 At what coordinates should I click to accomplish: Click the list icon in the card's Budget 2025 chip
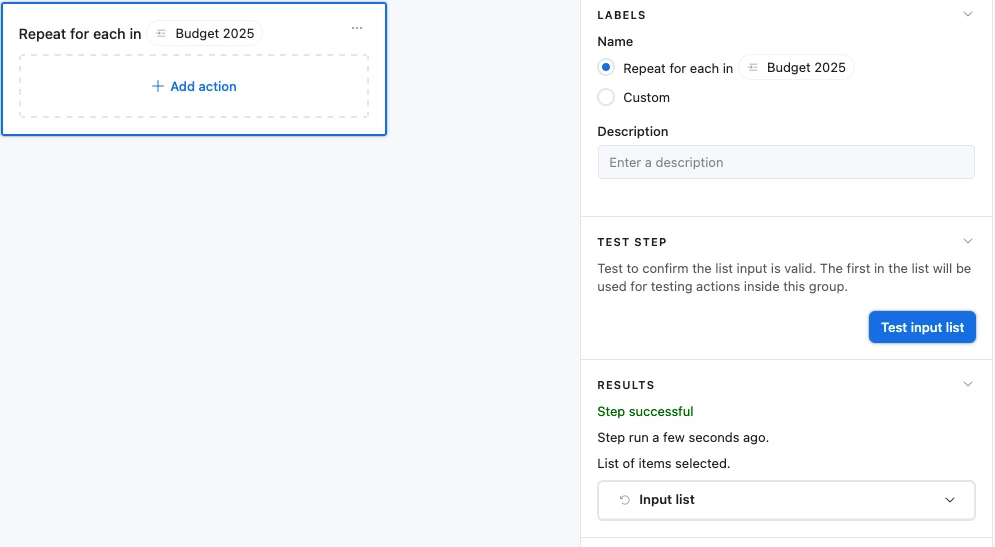tap(161, 34)
